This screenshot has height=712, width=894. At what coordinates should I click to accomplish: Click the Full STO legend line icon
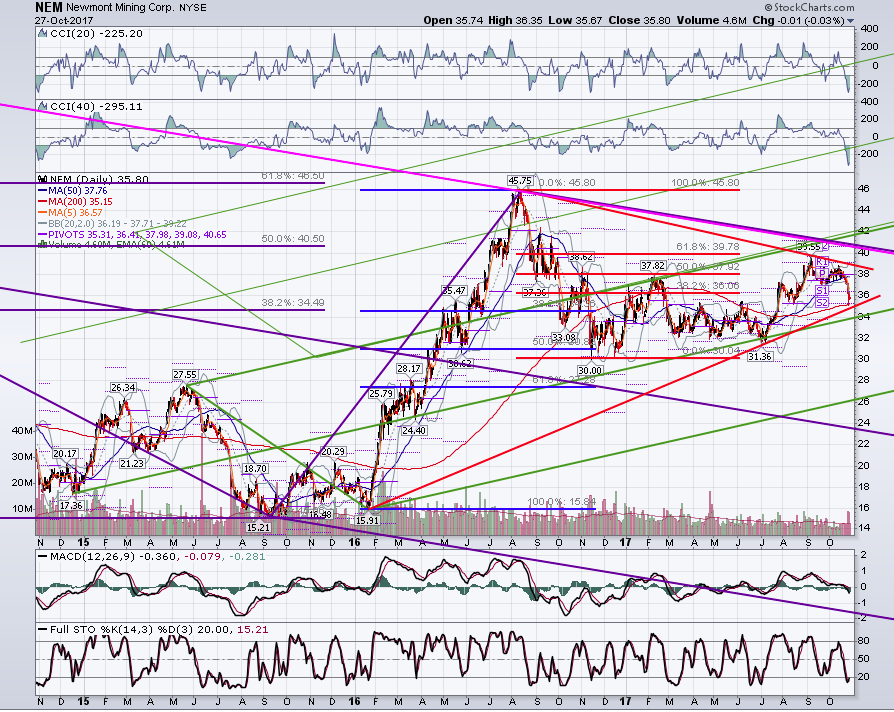43,630
